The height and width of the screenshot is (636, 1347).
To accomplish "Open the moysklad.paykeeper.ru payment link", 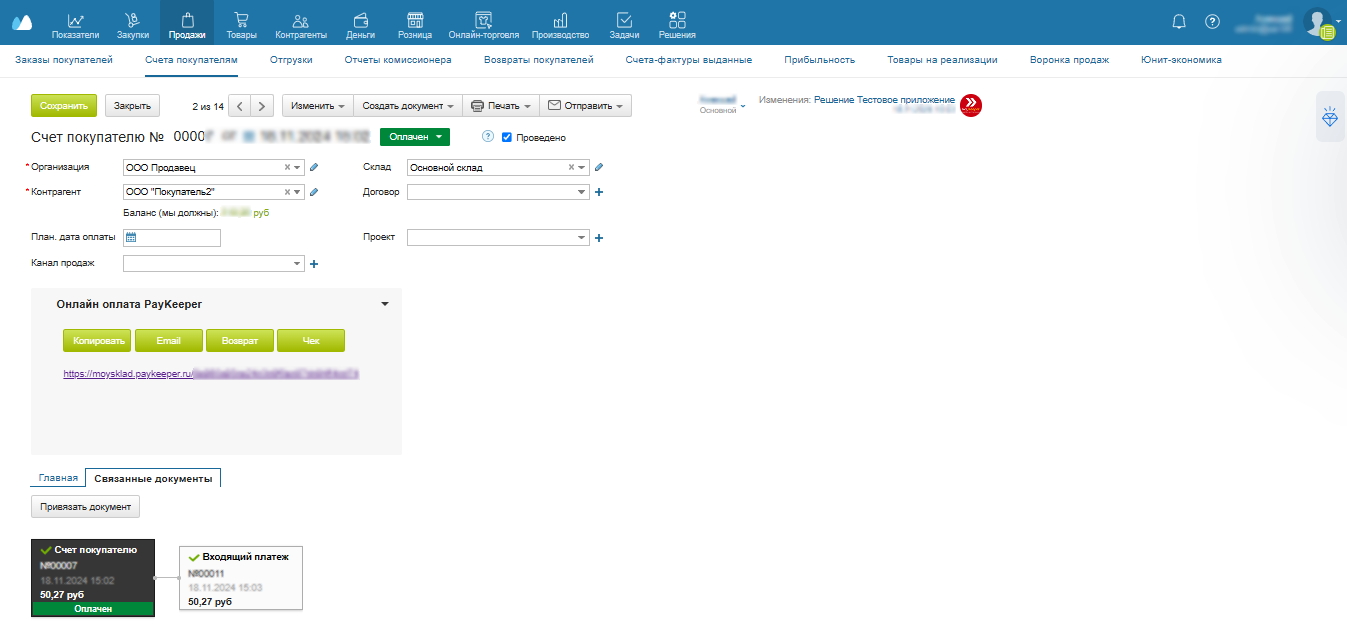I will coord(127,373).
